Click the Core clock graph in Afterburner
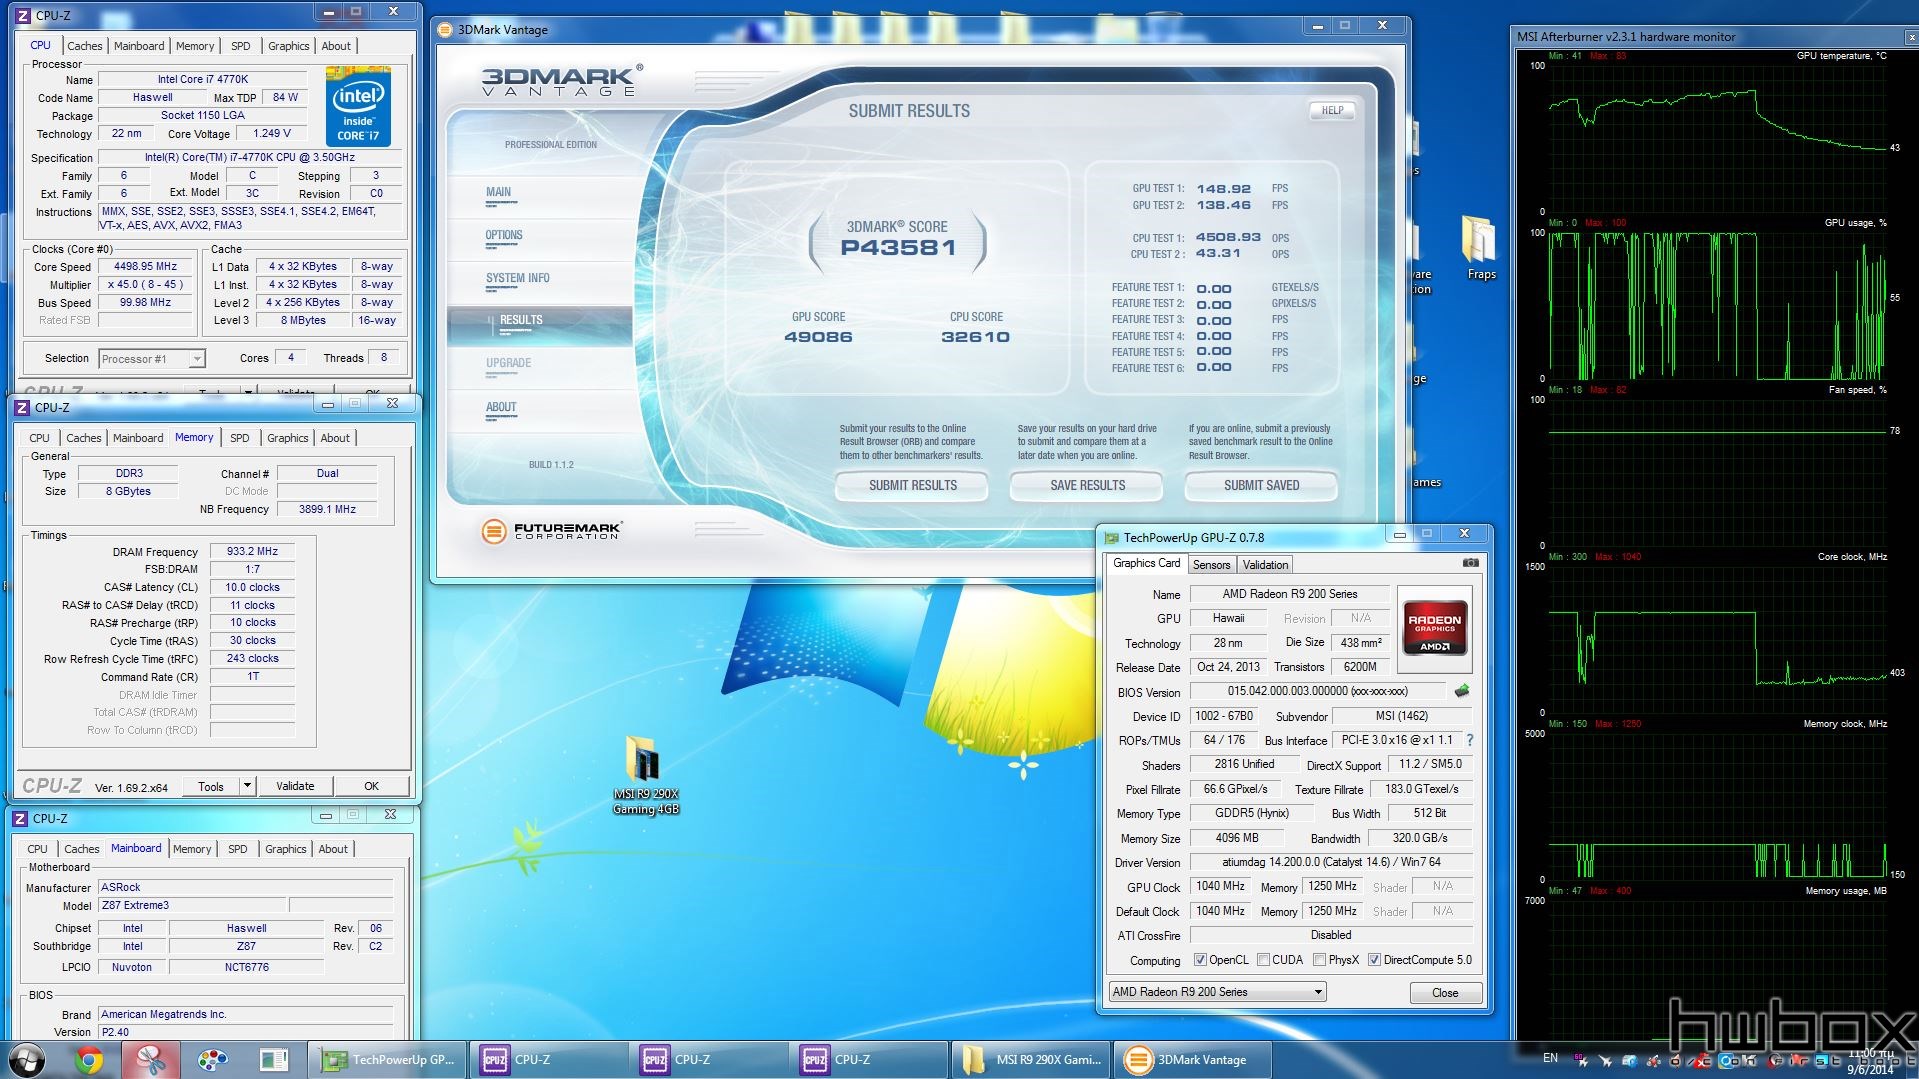Screen dimensions: 1919x1079 [x=1717, y=639]
